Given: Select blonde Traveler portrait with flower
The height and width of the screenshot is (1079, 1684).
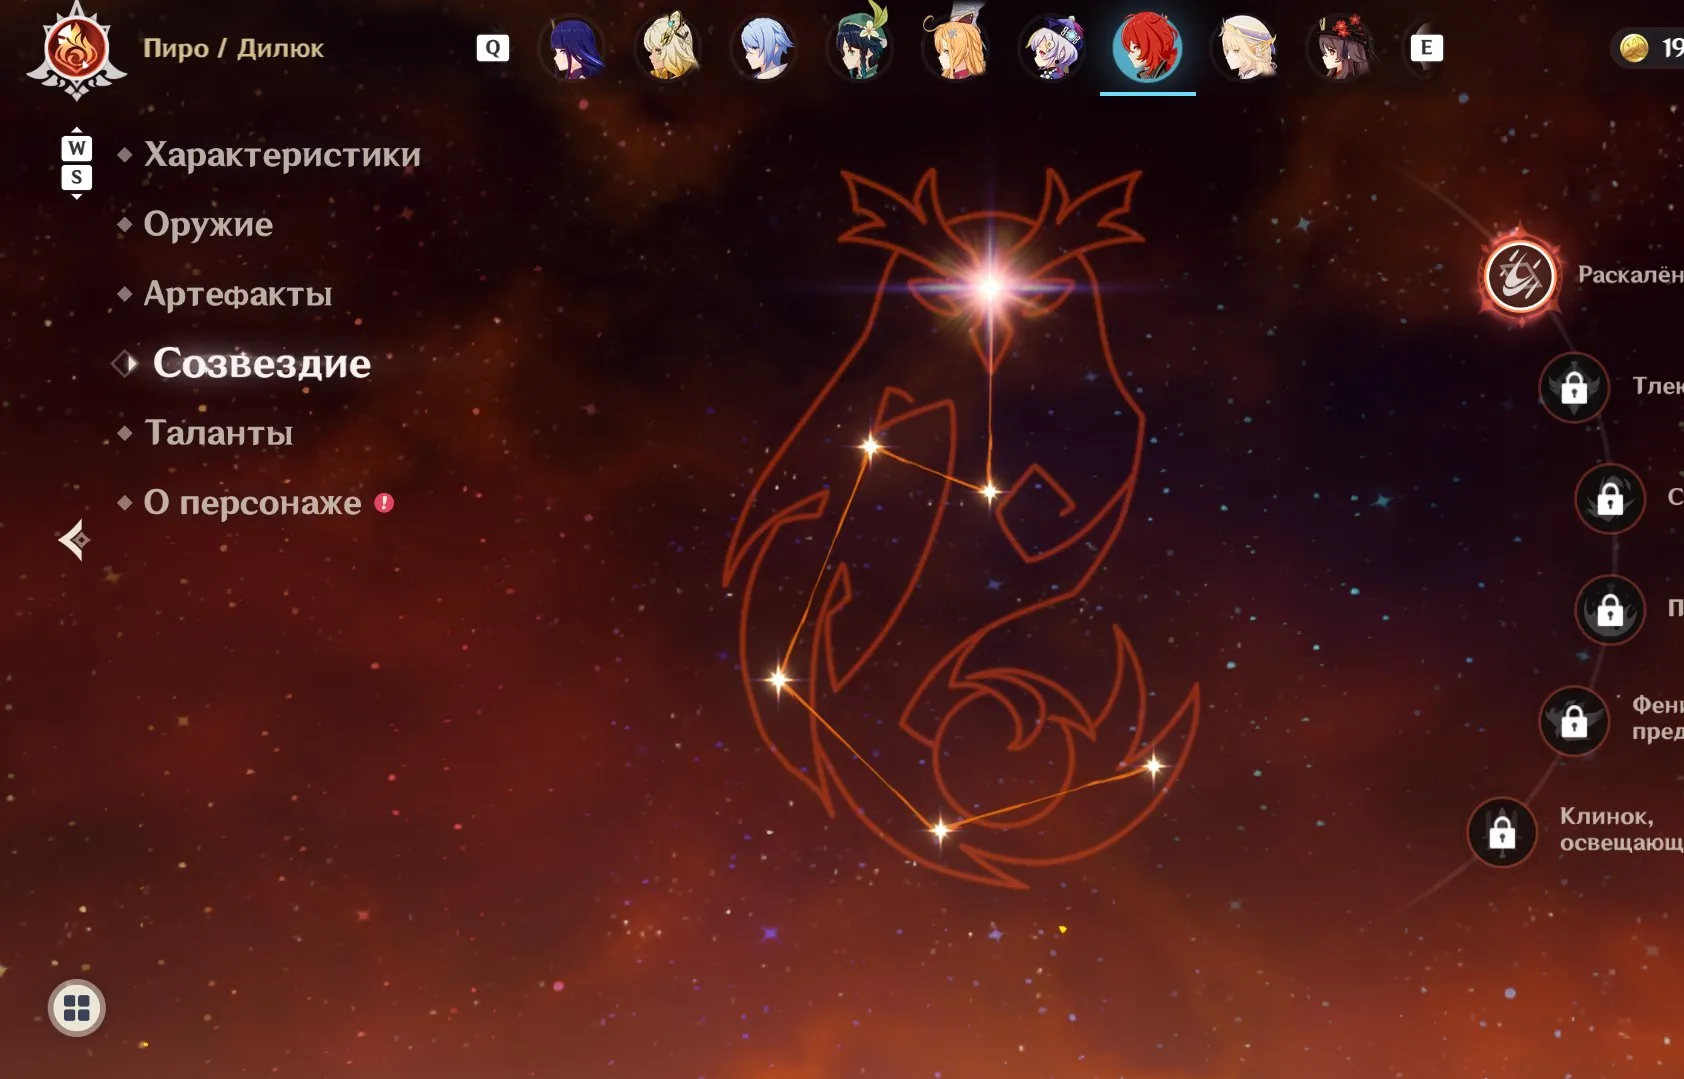Looking at the screenshot, I should coord(668,47).
